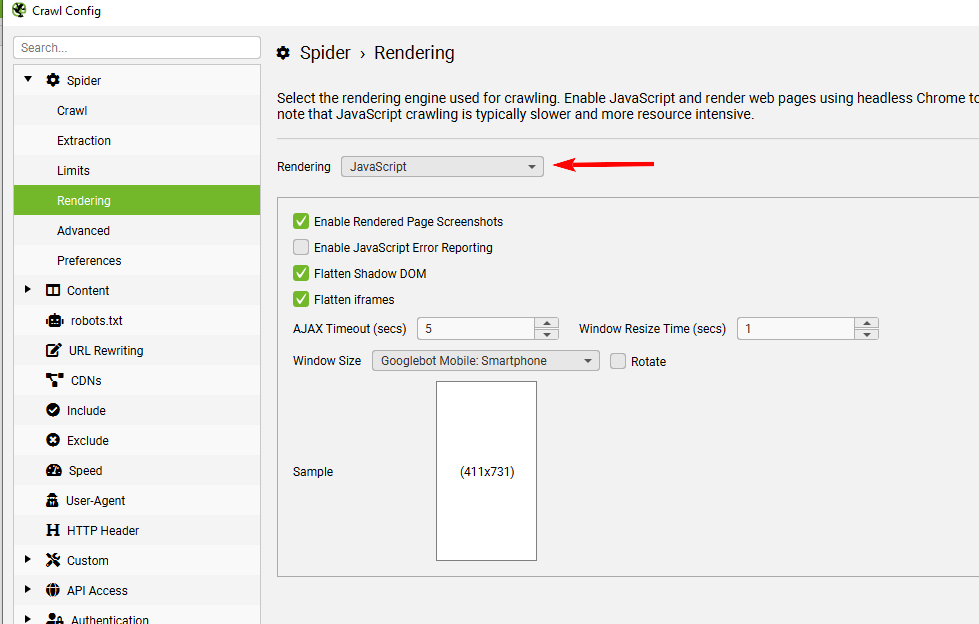Expand the Custom section
Viewport: 979px width, 624px height.
(28, 560)
